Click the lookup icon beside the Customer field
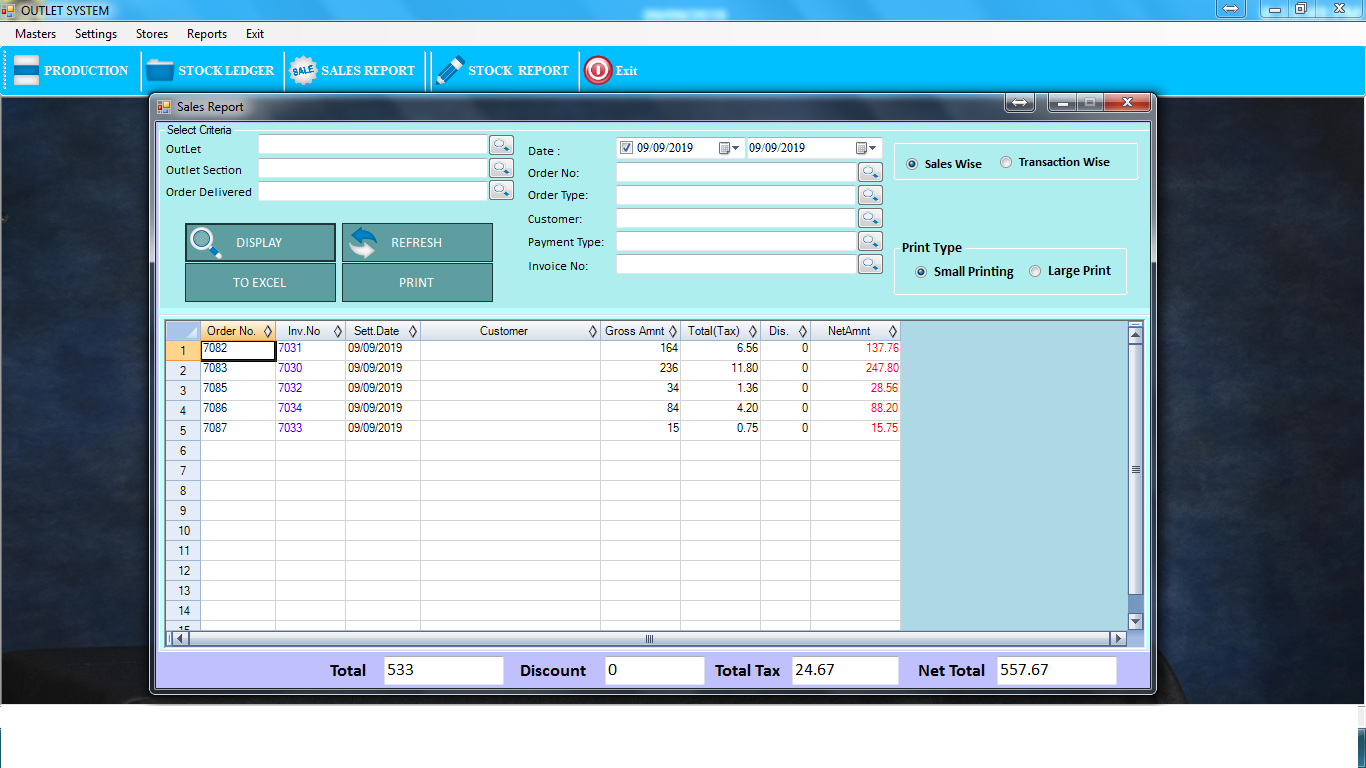Image resolution: width=1366 pixels, height=768 pixels. pyautogui.click(x=871, y=218)
